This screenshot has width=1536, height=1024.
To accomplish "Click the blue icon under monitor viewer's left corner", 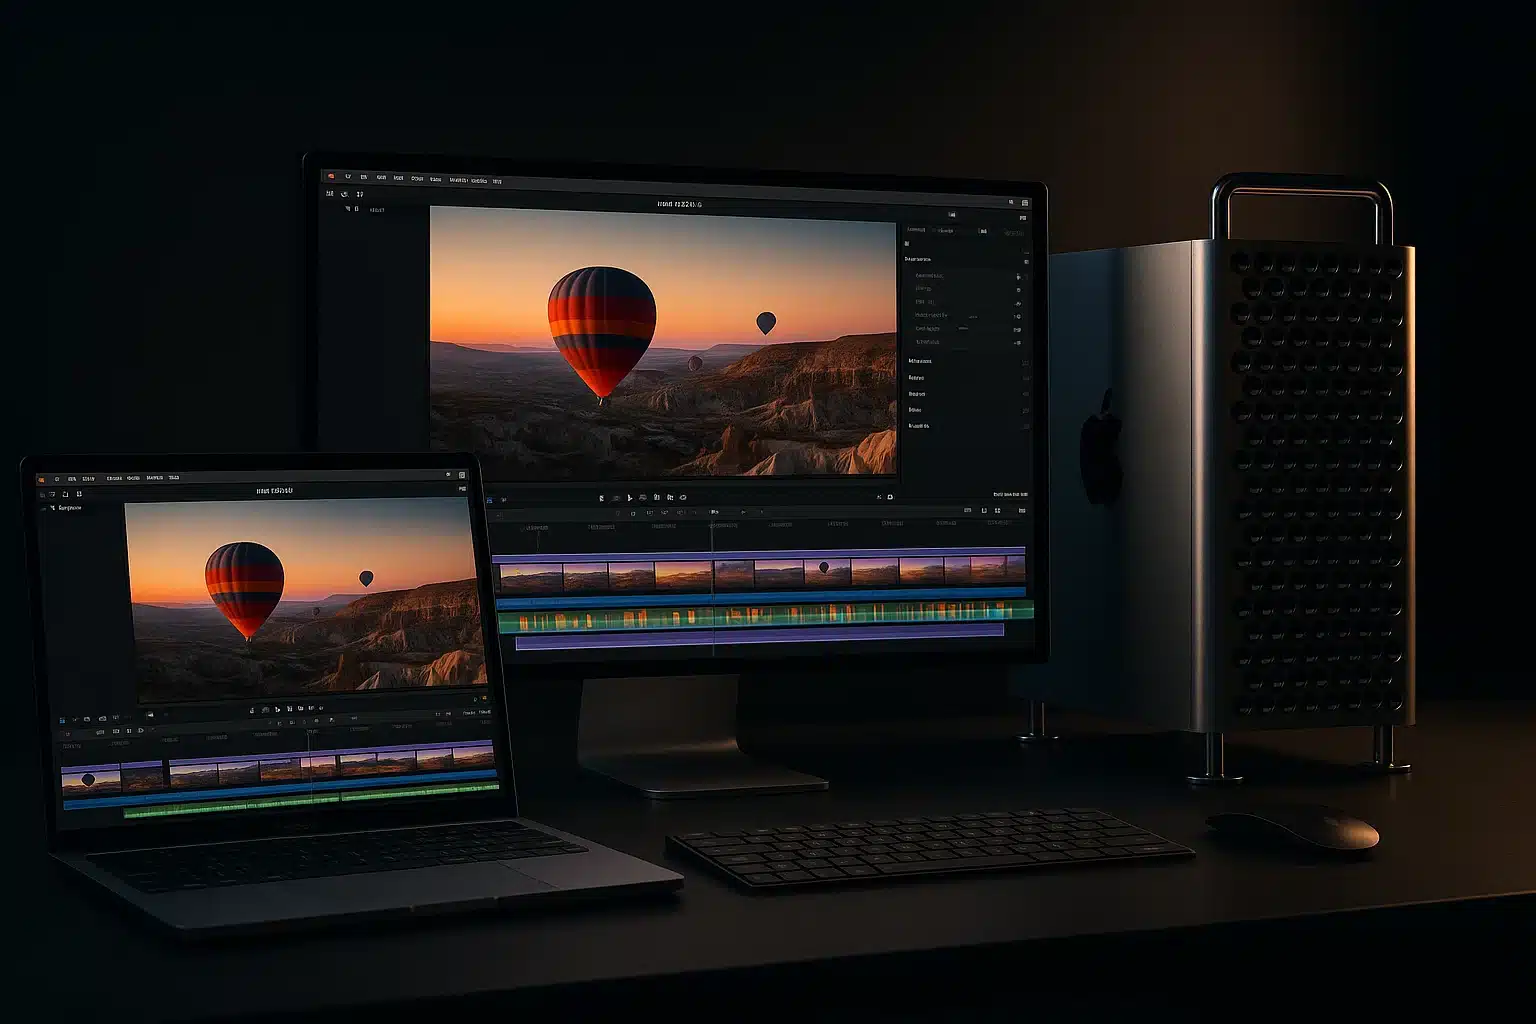I will [x=489, y=500].
